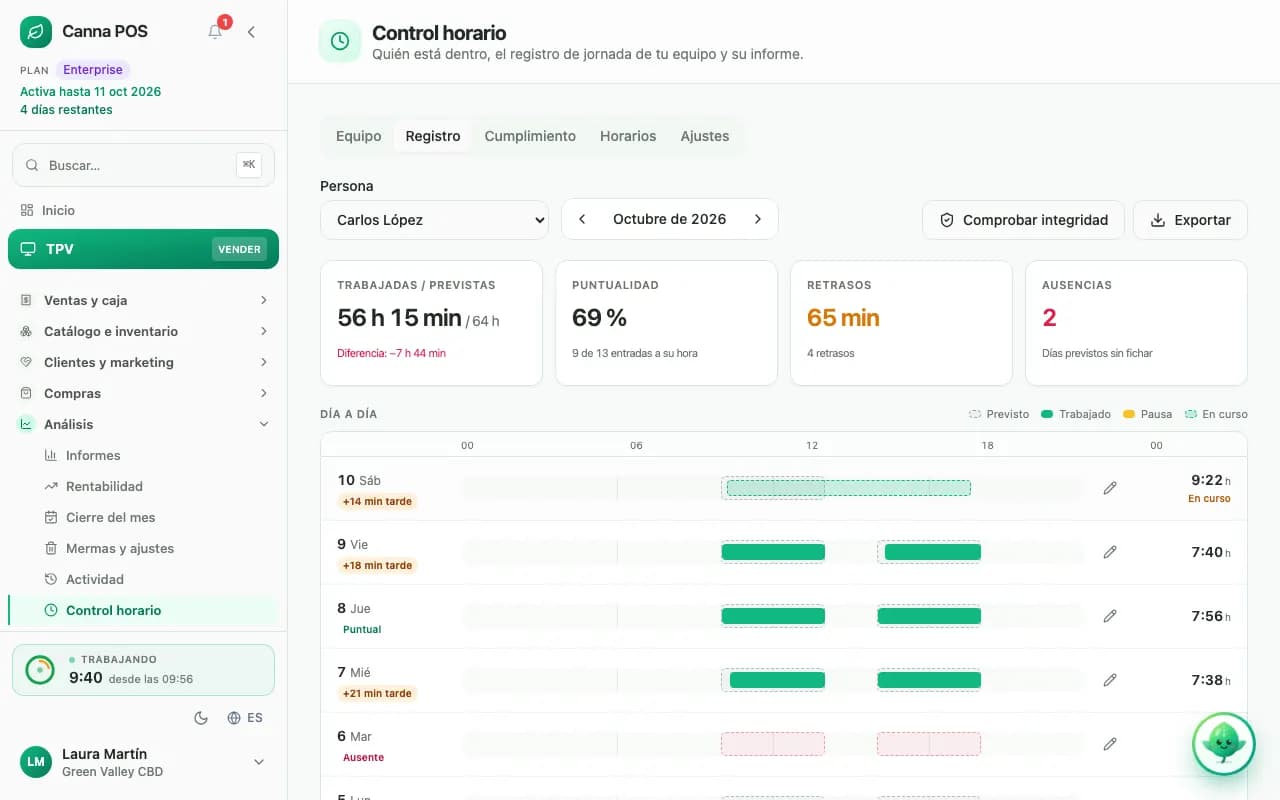The image size is (1280, 800).
Task: Click the keyboard shortcut badge in search
Action: coord(249,165)
